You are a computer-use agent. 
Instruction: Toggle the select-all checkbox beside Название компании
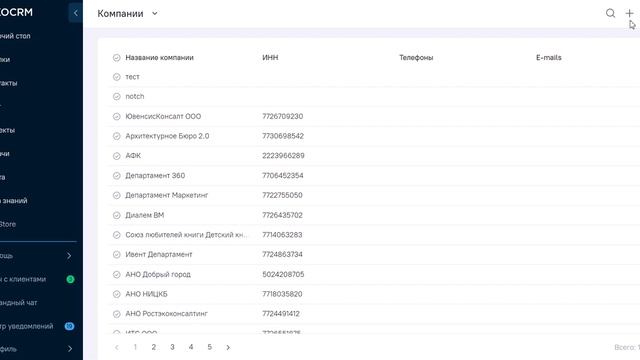tap(117, 58)
